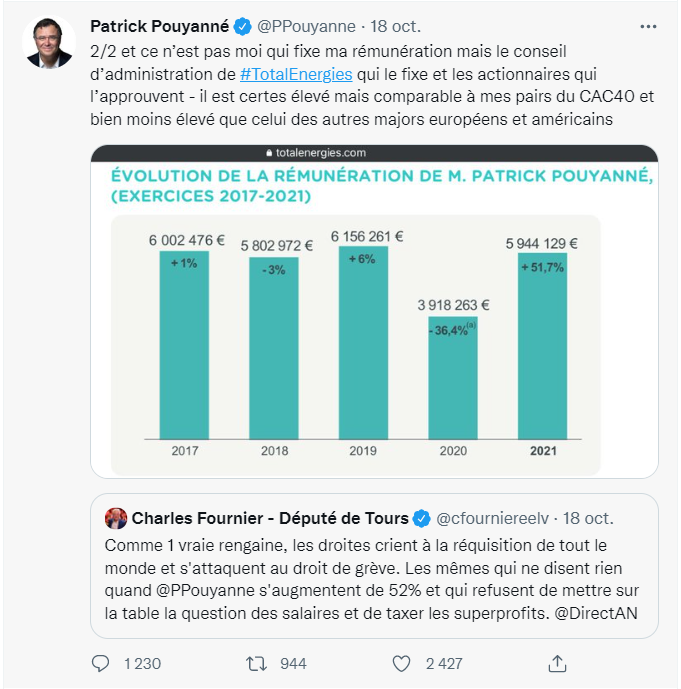Open the three-dot more options menu
Viewport: 681px width, 689px height.
[x=648, y=27]
